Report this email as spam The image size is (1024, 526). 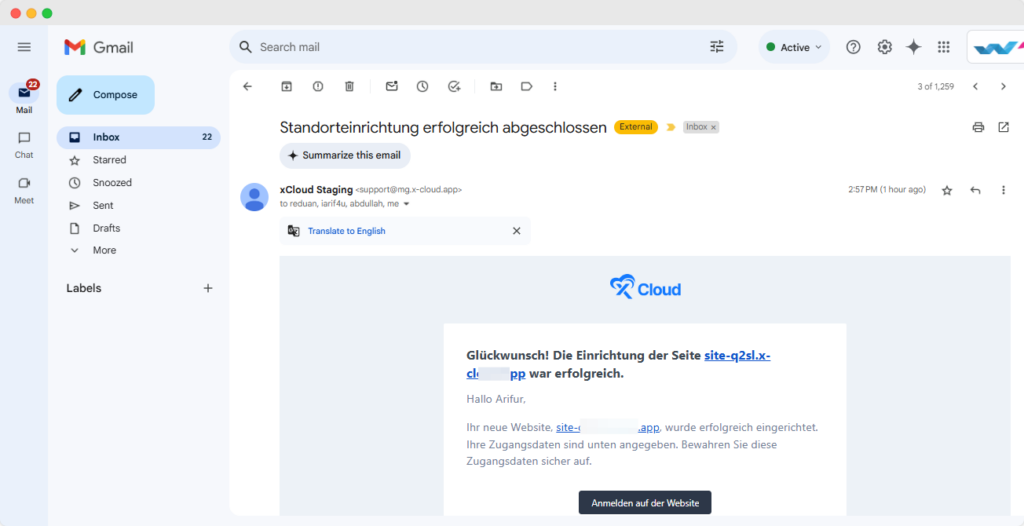(x=318, y=87)
